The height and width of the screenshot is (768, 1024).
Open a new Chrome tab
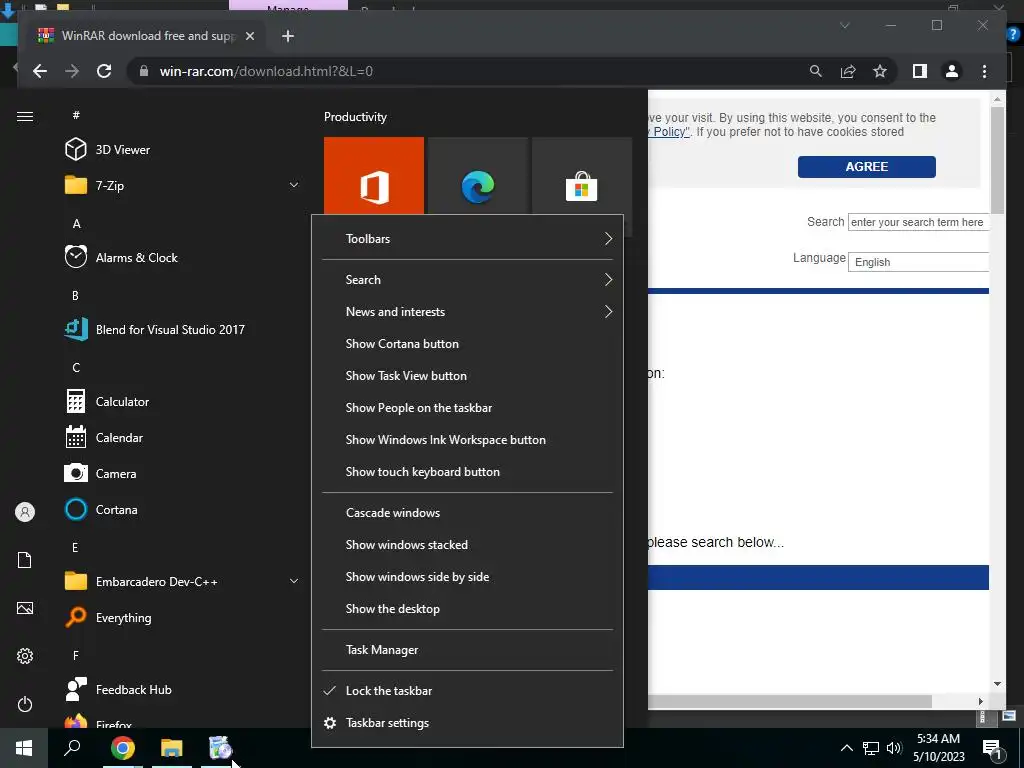[287, 36]
